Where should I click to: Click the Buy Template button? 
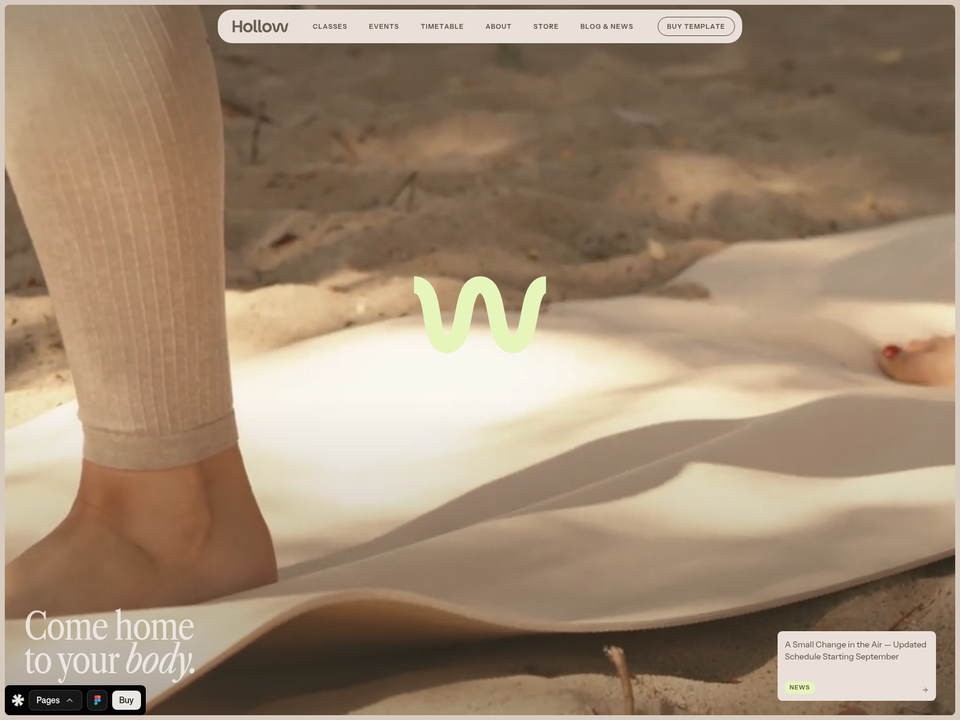(x=696, y=26)
